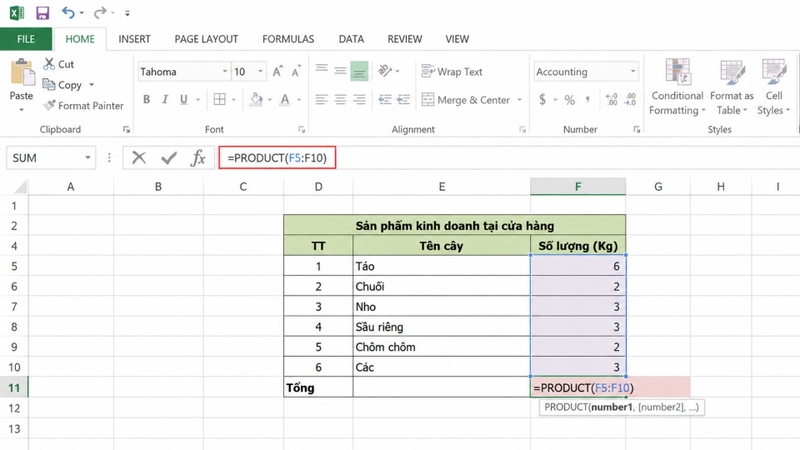
Task: Open the Font dialog launcher
Action: pos(302,130)
